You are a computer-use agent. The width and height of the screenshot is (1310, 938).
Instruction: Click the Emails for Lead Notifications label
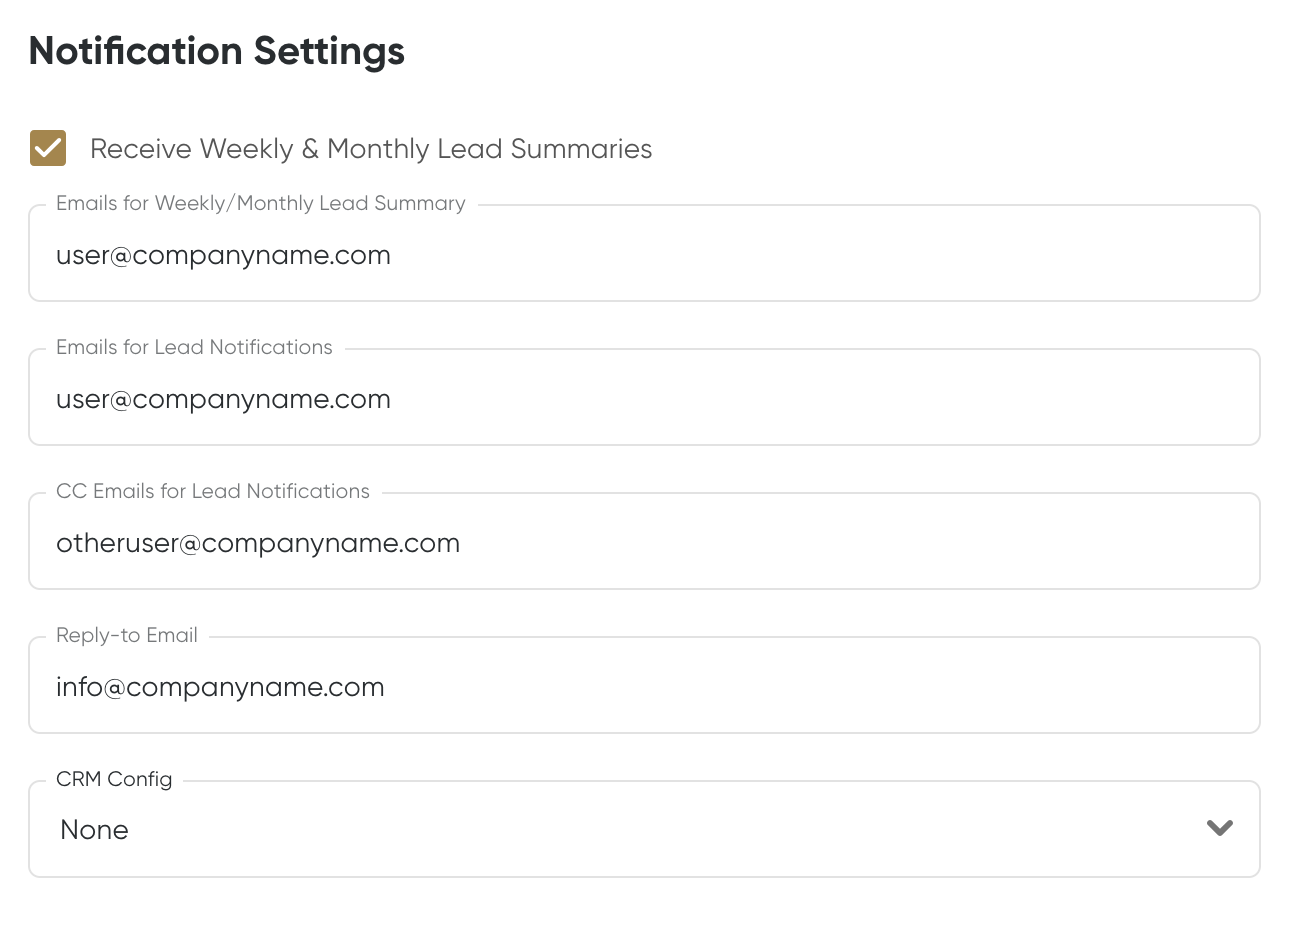[194, 347]
